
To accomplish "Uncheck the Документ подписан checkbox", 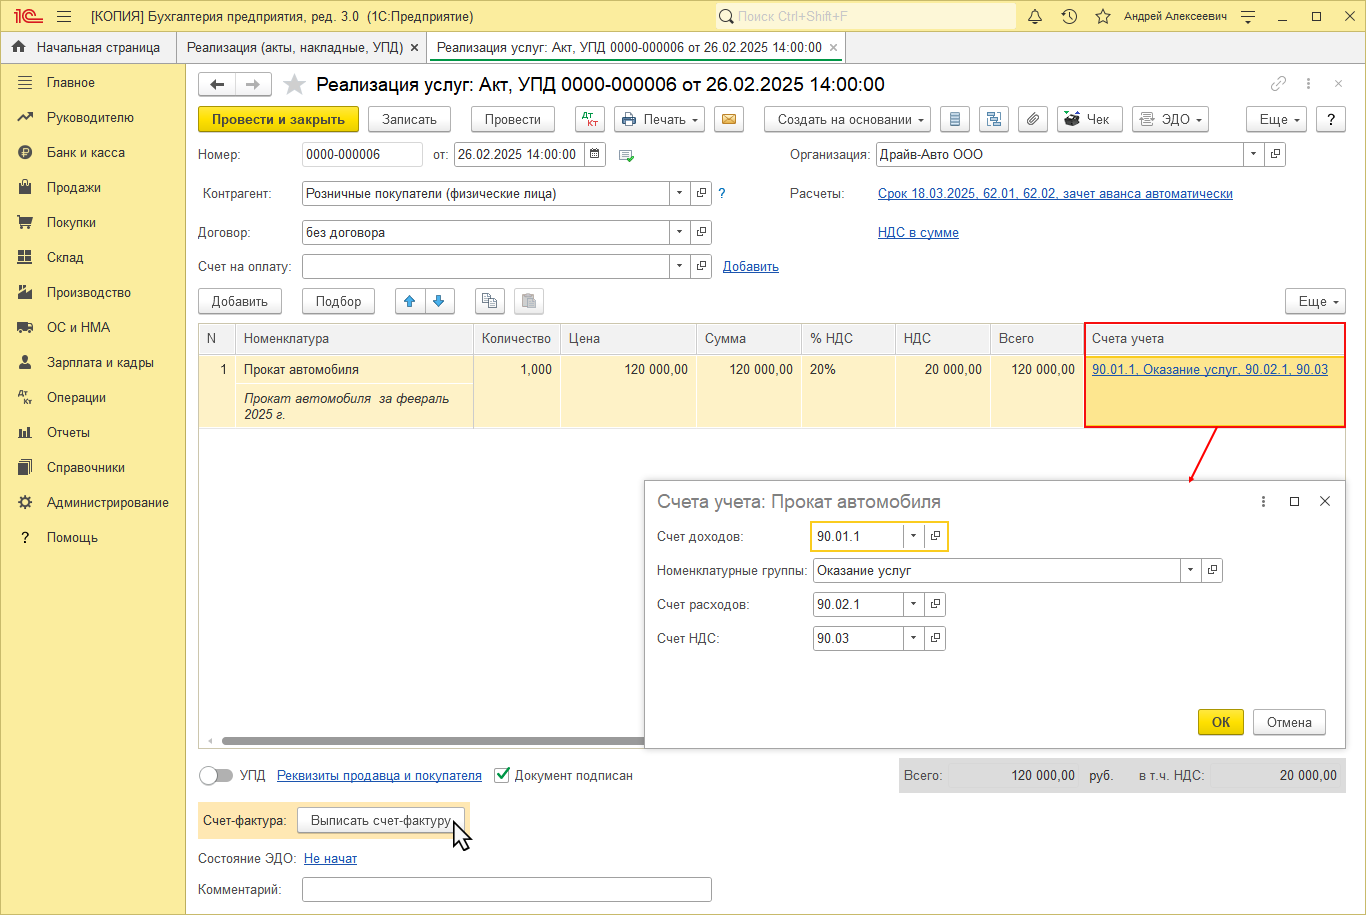I will click(x=503, y=775).
